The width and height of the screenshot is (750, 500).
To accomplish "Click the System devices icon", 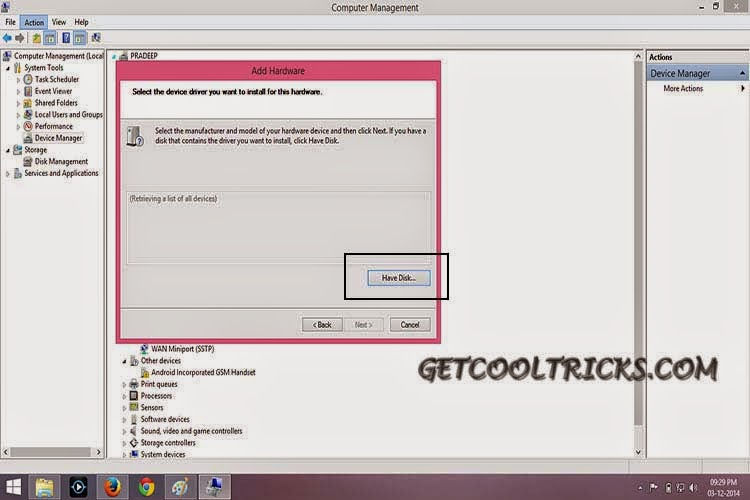I will [x=134, y=454].
